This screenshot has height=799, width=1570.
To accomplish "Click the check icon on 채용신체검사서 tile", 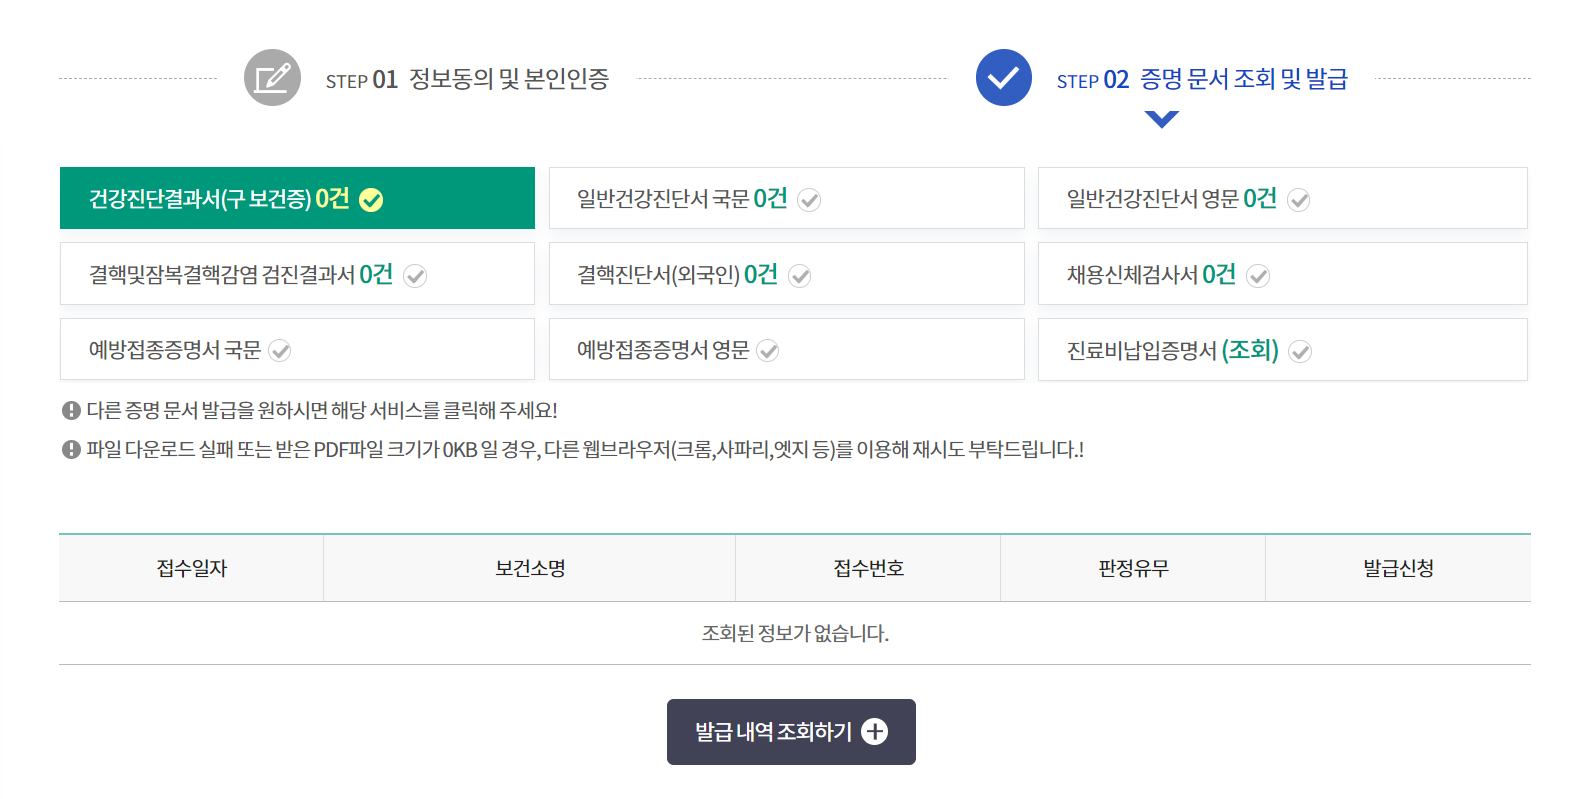I will click(1259, 274).
